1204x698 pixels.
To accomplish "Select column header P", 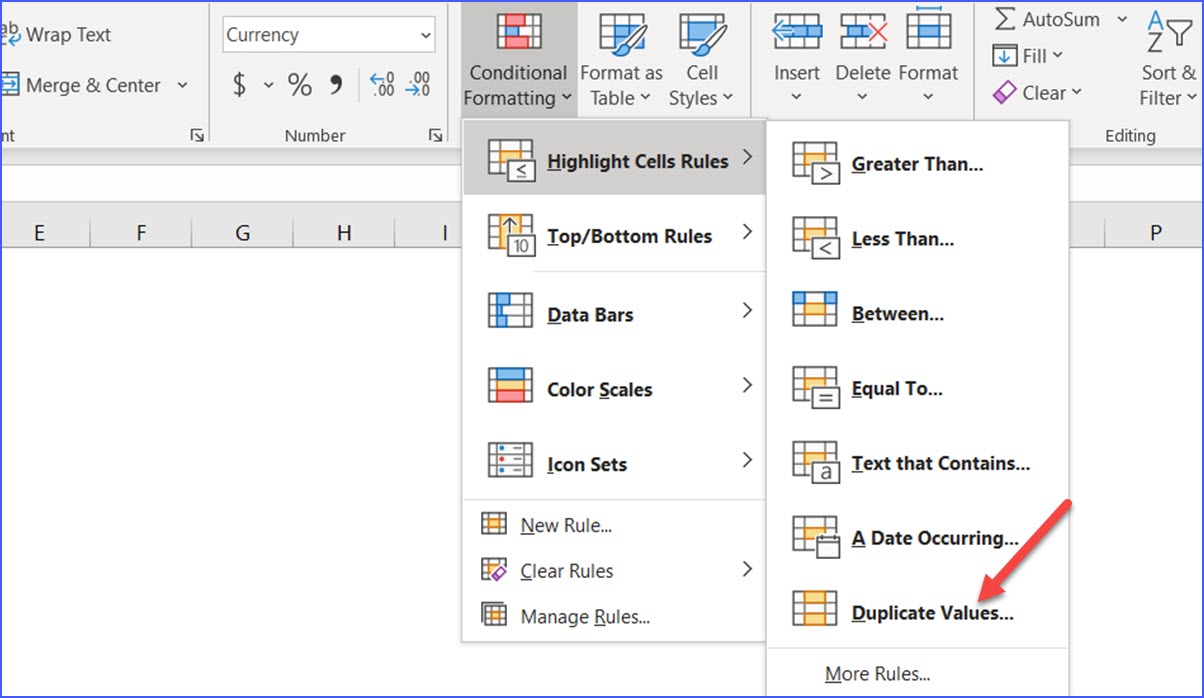I will [1155, 231].
